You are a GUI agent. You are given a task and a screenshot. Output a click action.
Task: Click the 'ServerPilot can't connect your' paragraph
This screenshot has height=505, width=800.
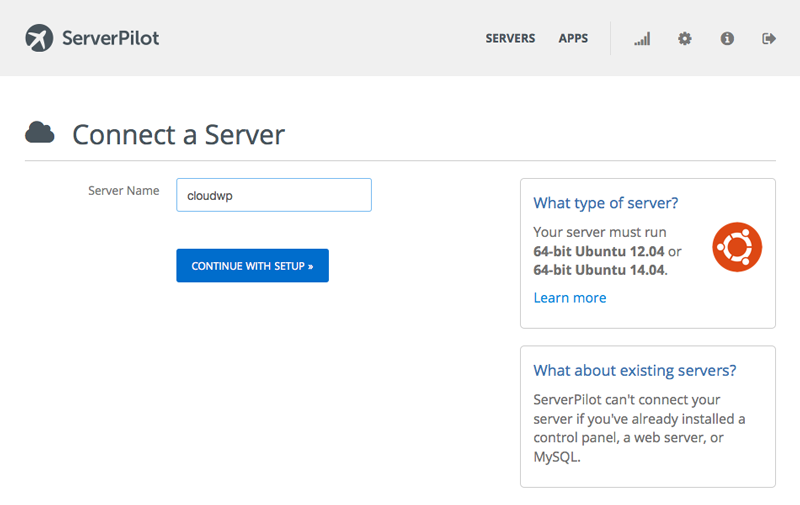point(639,428)
